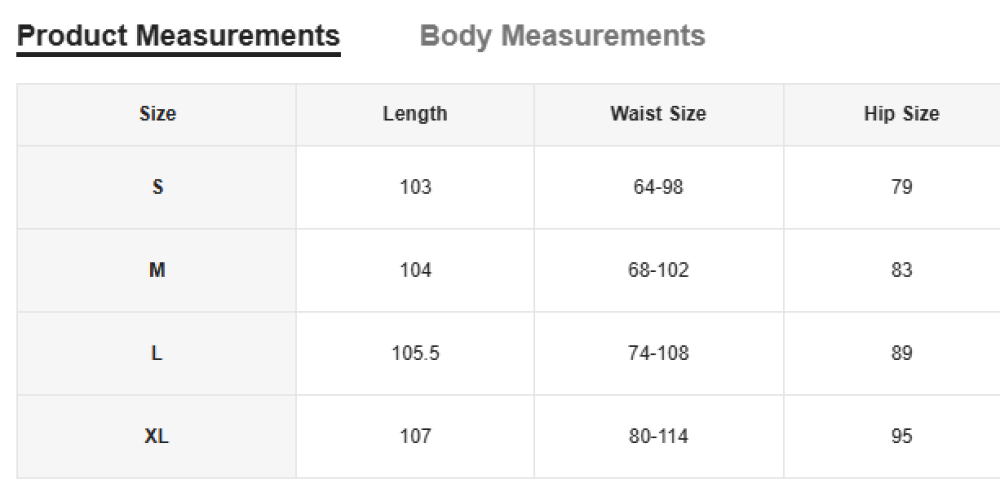This screenshot has width=1000, height=487.
Task: Click the 105.5 length cell
Action: click(415, 353)
